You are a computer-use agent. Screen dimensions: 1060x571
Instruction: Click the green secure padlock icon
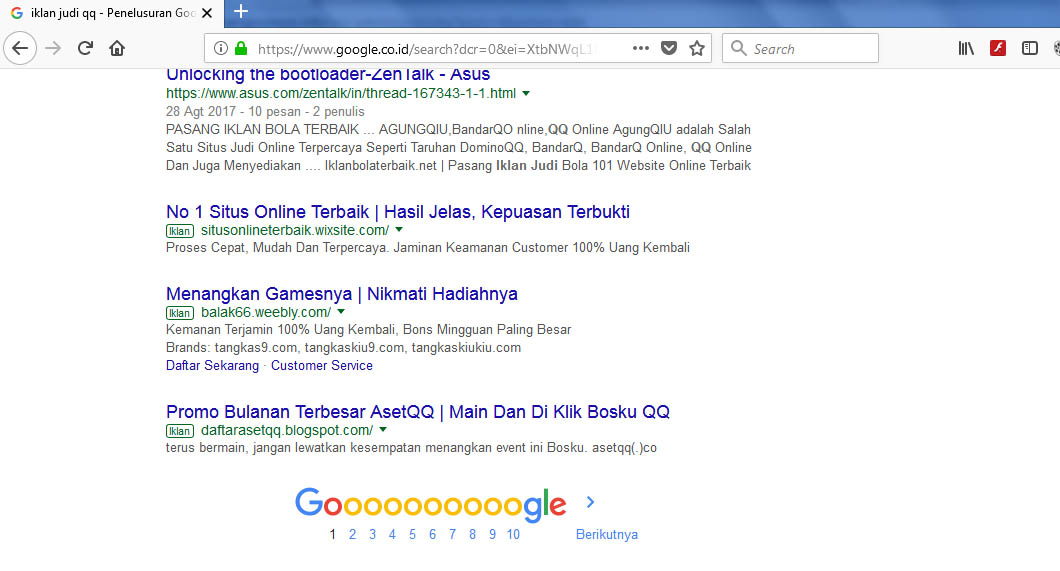pyautogui.click(x=241, y=49)
